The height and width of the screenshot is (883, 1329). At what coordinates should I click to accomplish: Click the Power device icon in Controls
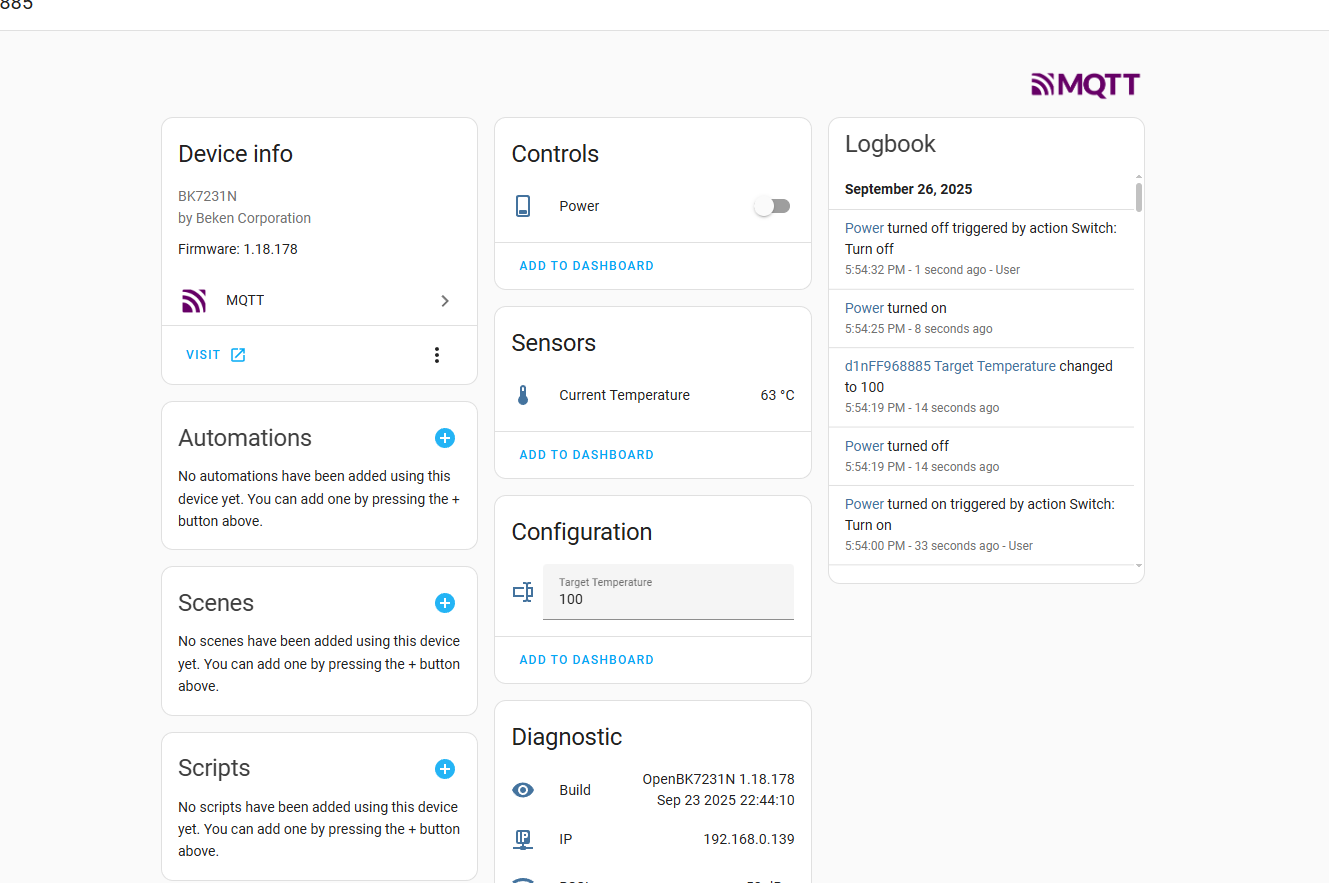pos(523,206)
